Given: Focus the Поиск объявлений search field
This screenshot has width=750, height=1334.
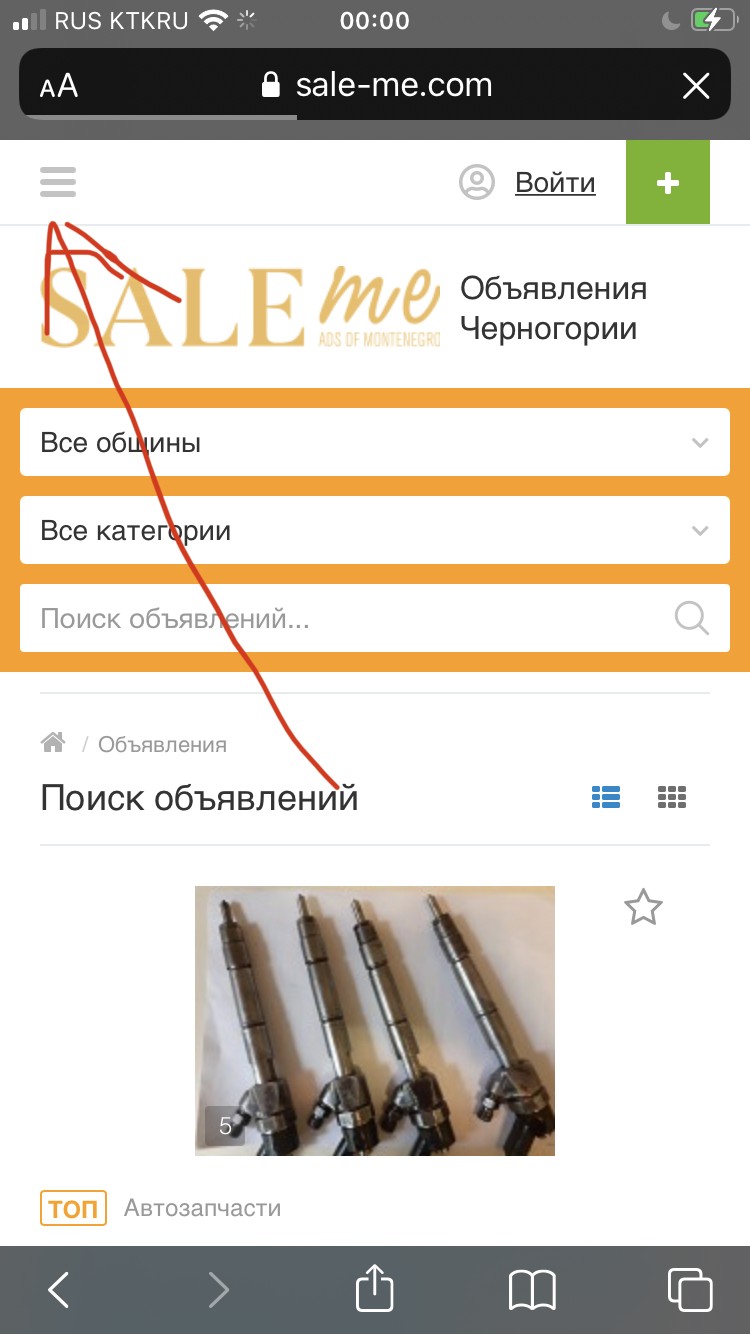Looking at the screenshot, I should [x=345, y=618].
